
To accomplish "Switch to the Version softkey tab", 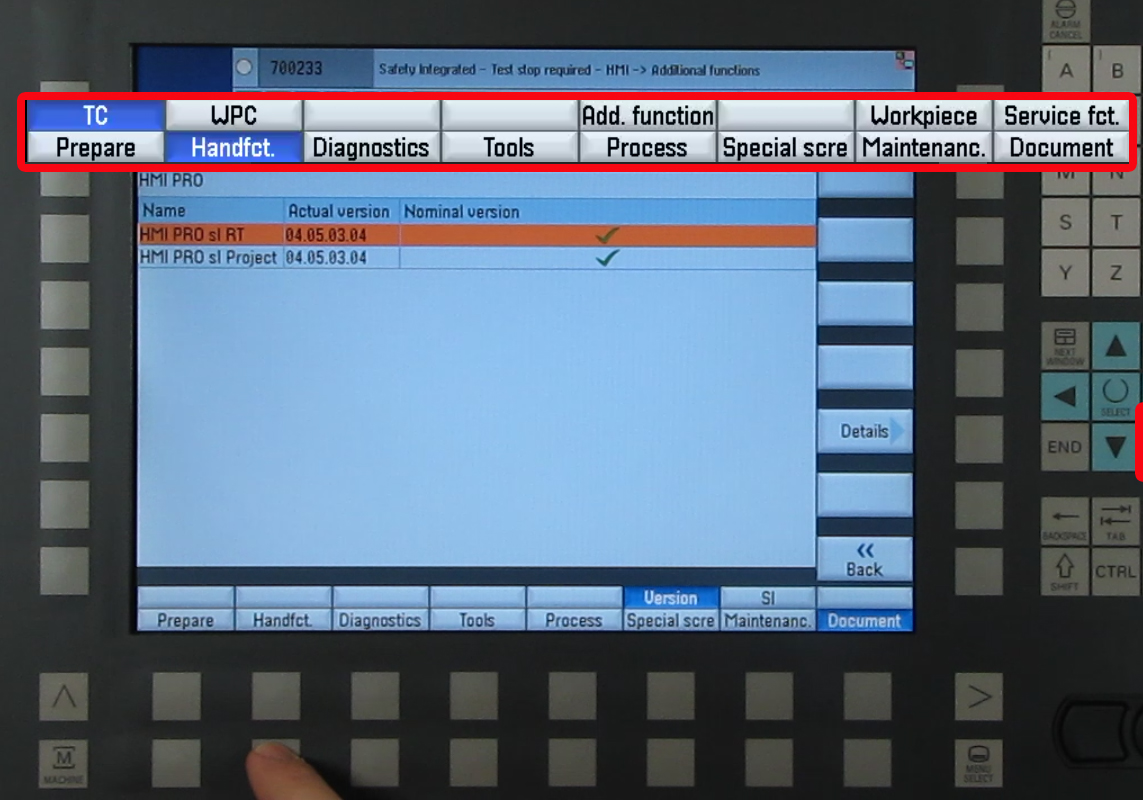I will tap(670, 598).
